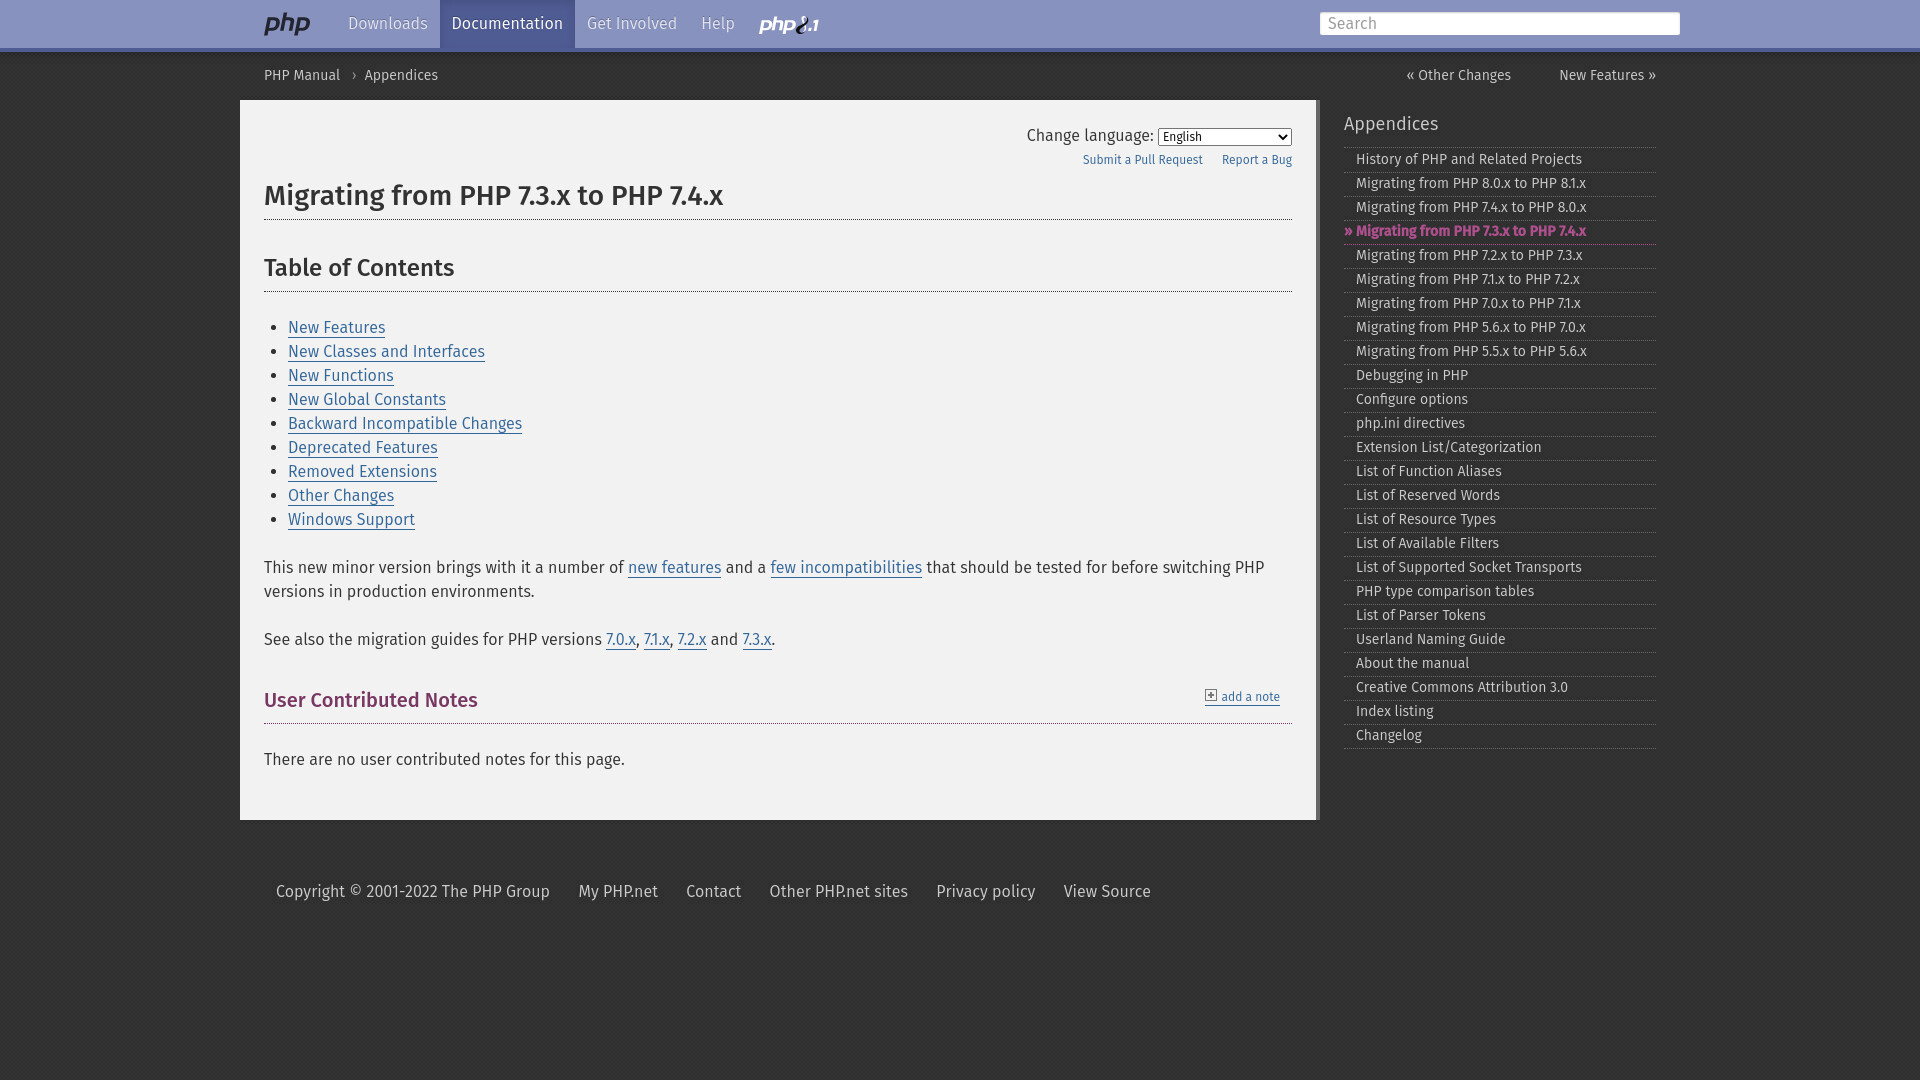
Task: Open Appendices sidebar heading
Action: 1391,124
